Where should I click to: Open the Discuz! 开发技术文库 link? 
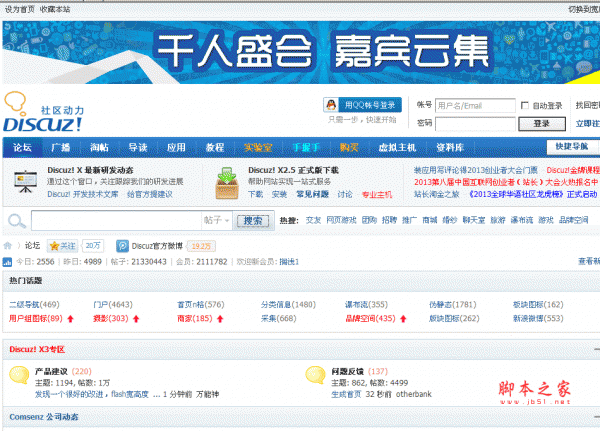pyautogui.click(x=83, y=194)
